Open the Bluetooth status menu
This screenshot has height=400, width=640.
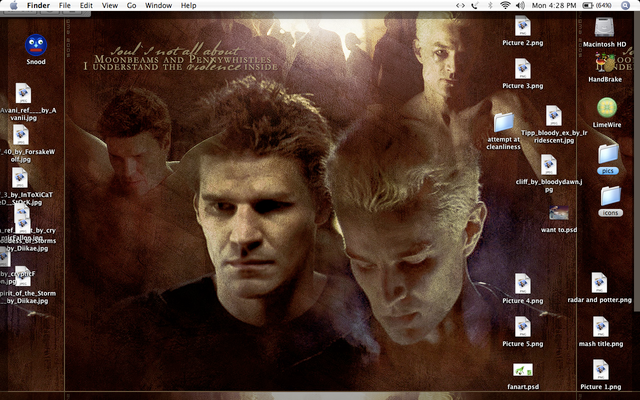coord(491,5)
